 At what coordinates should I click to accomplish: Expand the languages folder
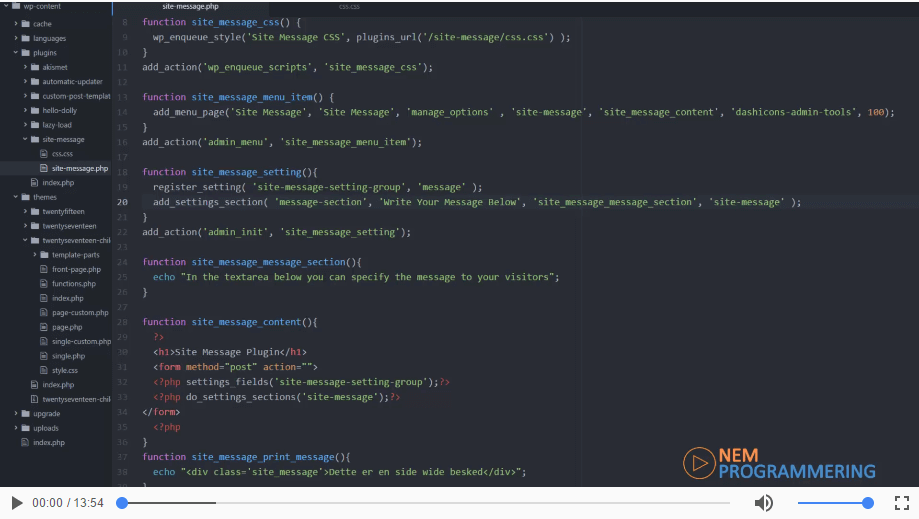16,38
